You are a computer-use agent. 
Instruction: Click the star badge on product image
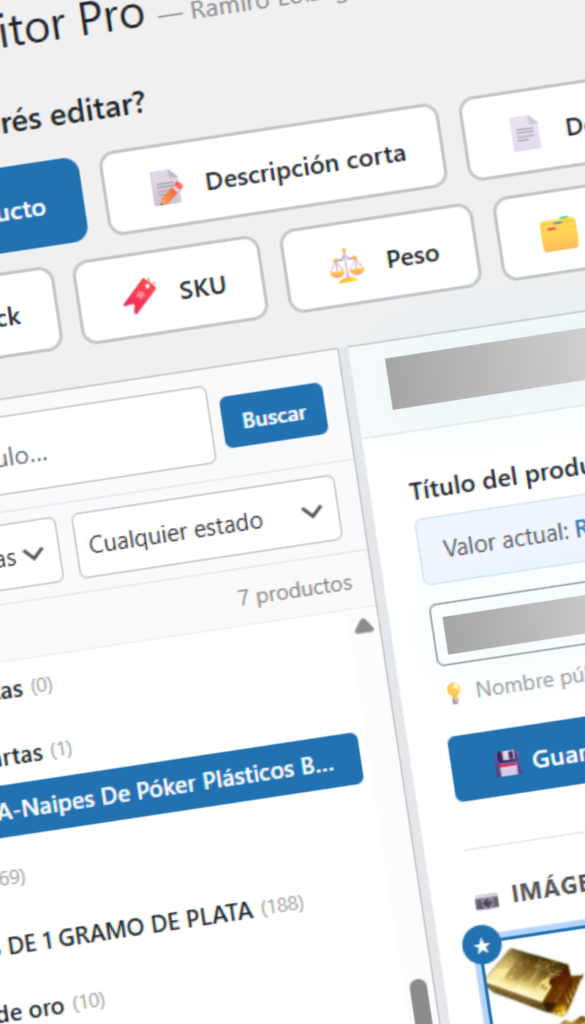point(482,945)
